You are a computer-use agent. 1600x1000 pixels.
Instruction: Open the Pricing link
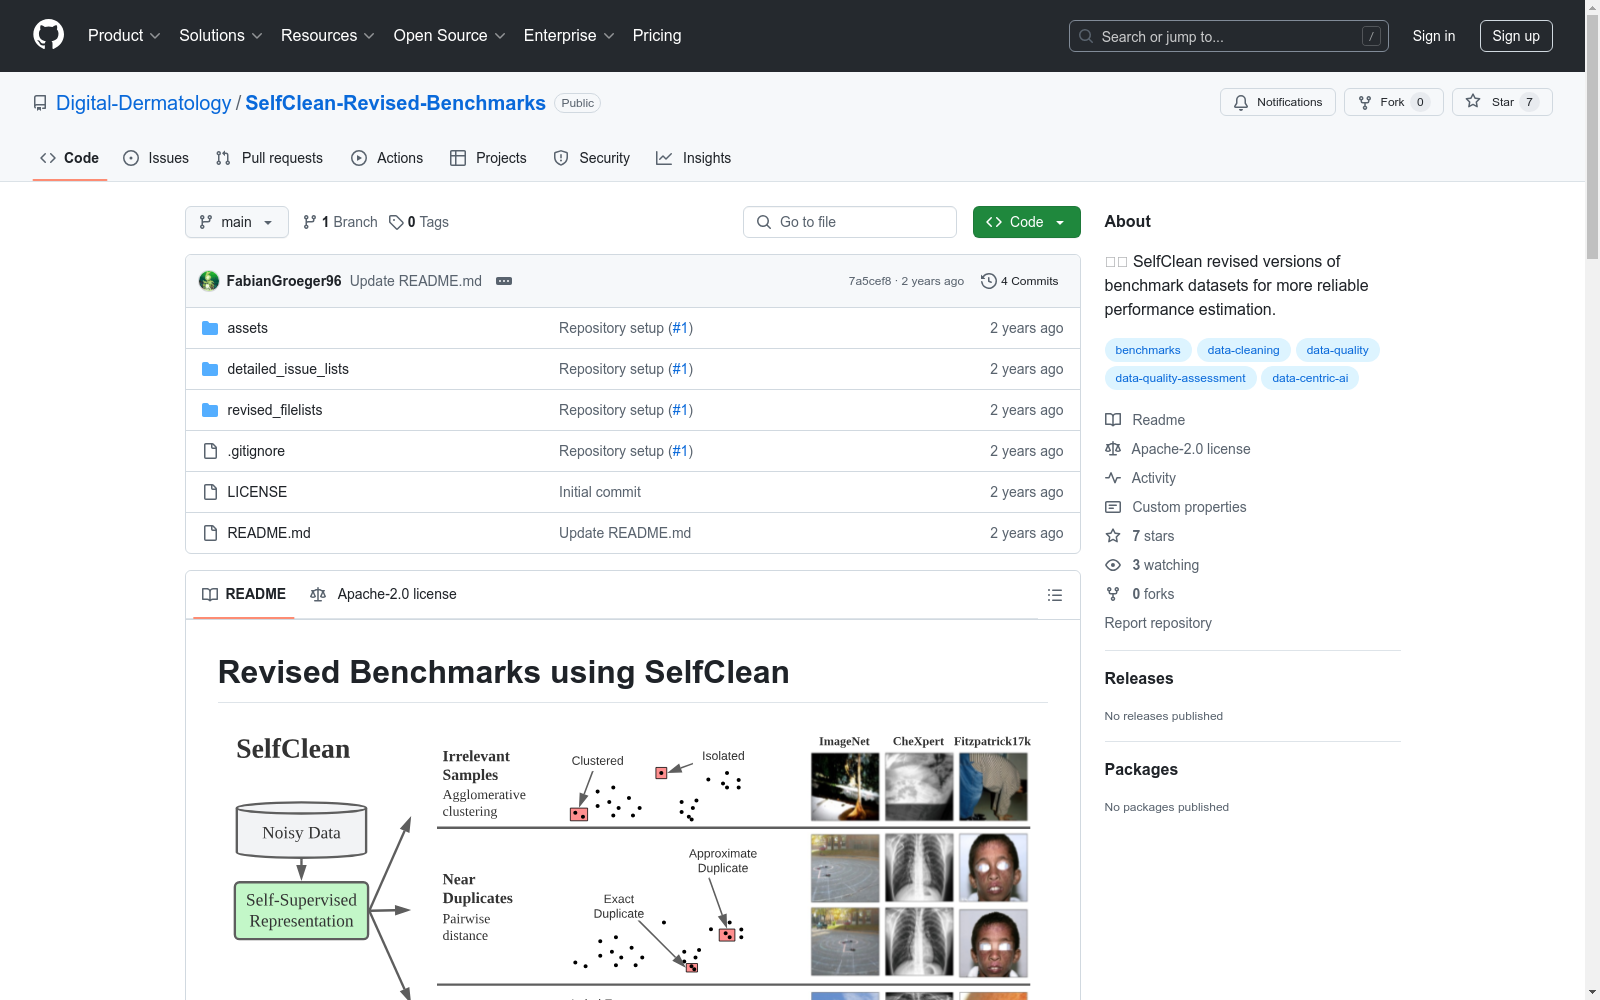coord(657,36)
